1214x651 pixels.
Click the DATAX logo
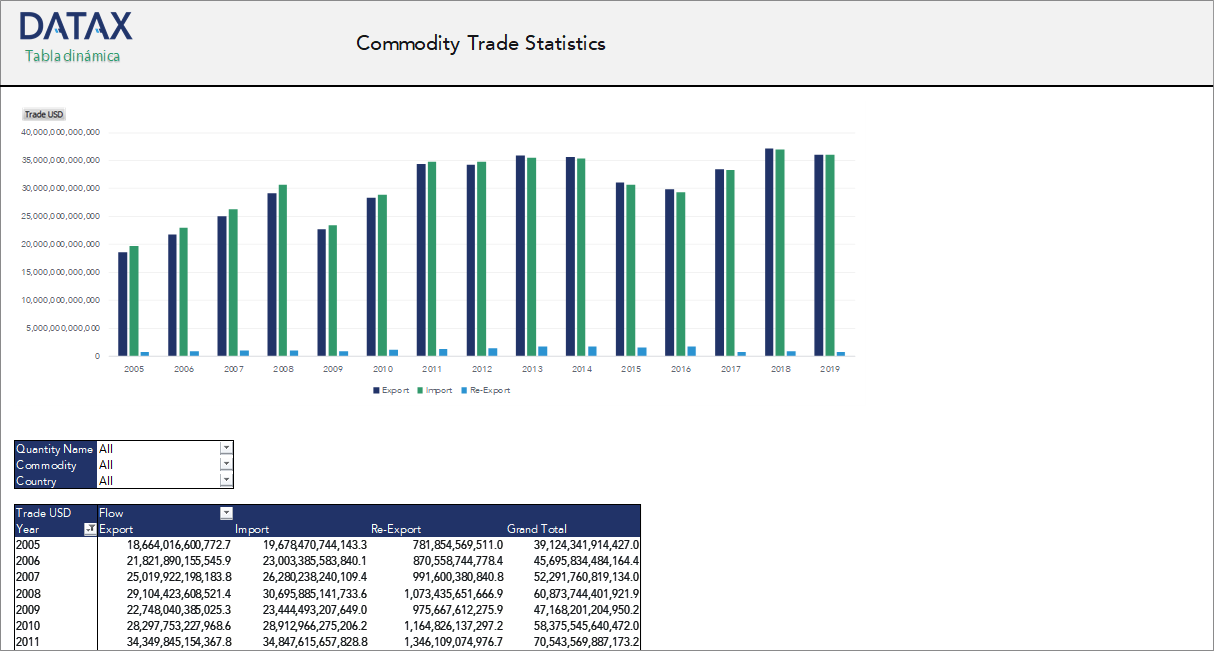76,24
